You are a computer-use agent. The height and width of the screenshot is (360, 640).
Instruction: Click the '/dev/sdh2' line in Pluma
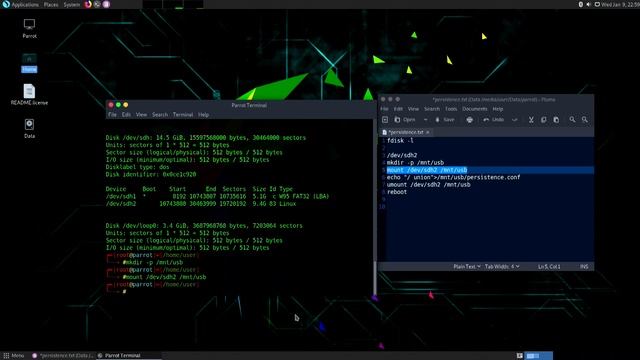[402, 155]
